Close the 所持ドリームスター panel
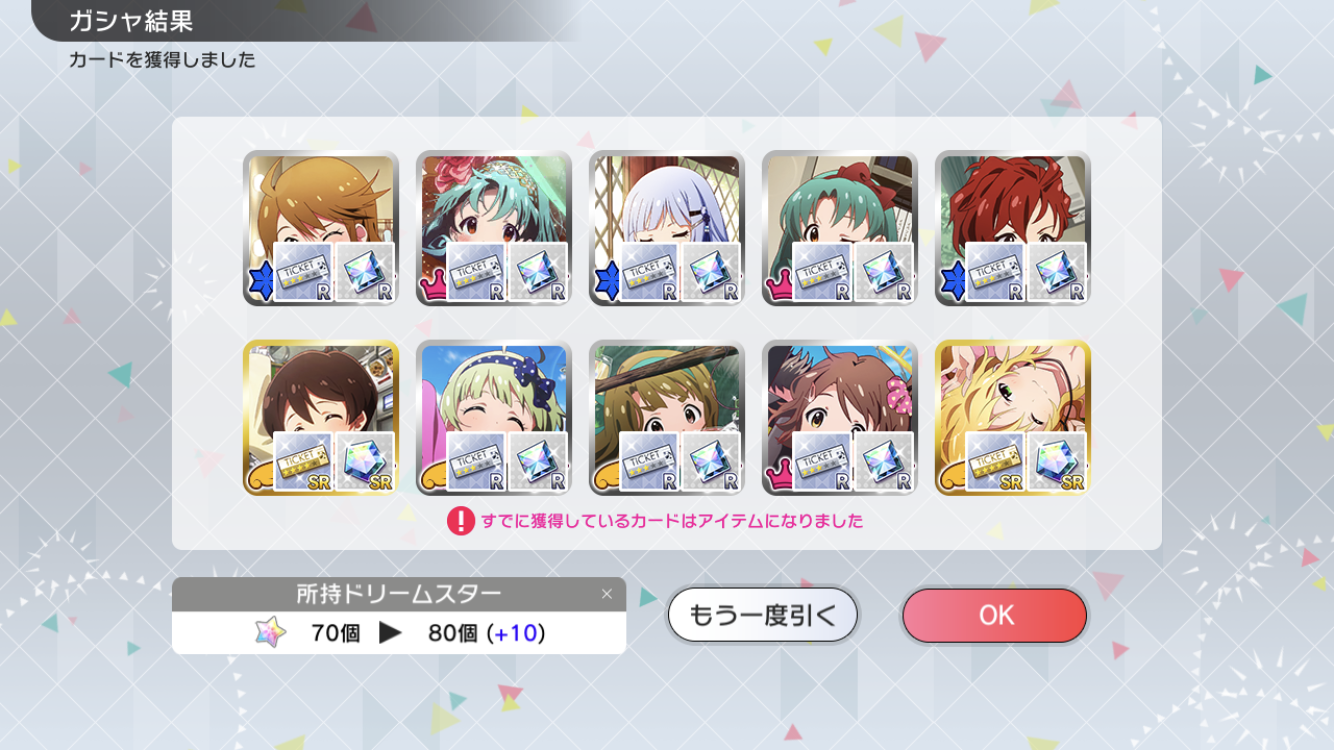Viewport: 1334px width, 750px height. pyautogui.click(x=606, y=594)
